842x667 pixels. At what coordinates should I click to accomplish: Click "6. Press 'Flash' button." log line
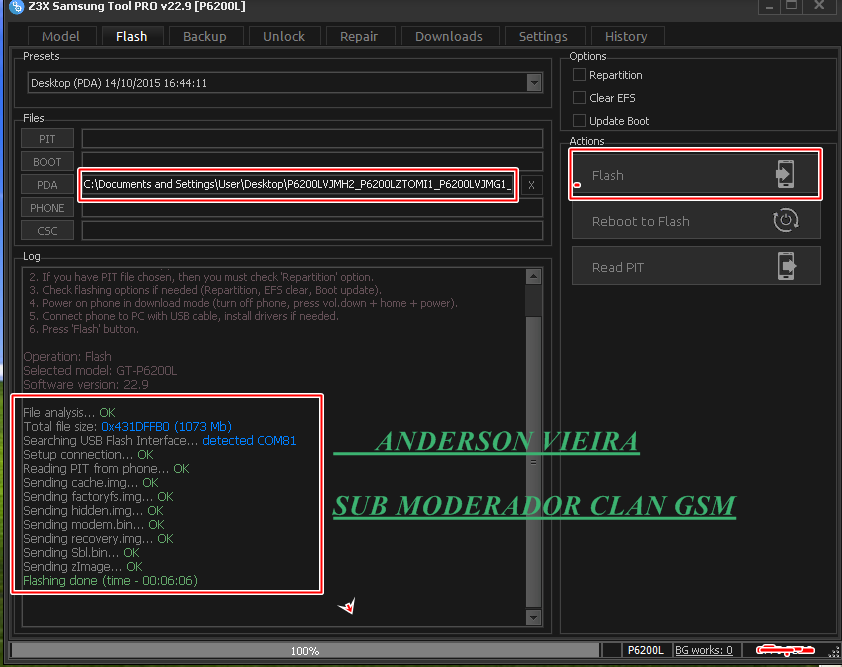84,329
